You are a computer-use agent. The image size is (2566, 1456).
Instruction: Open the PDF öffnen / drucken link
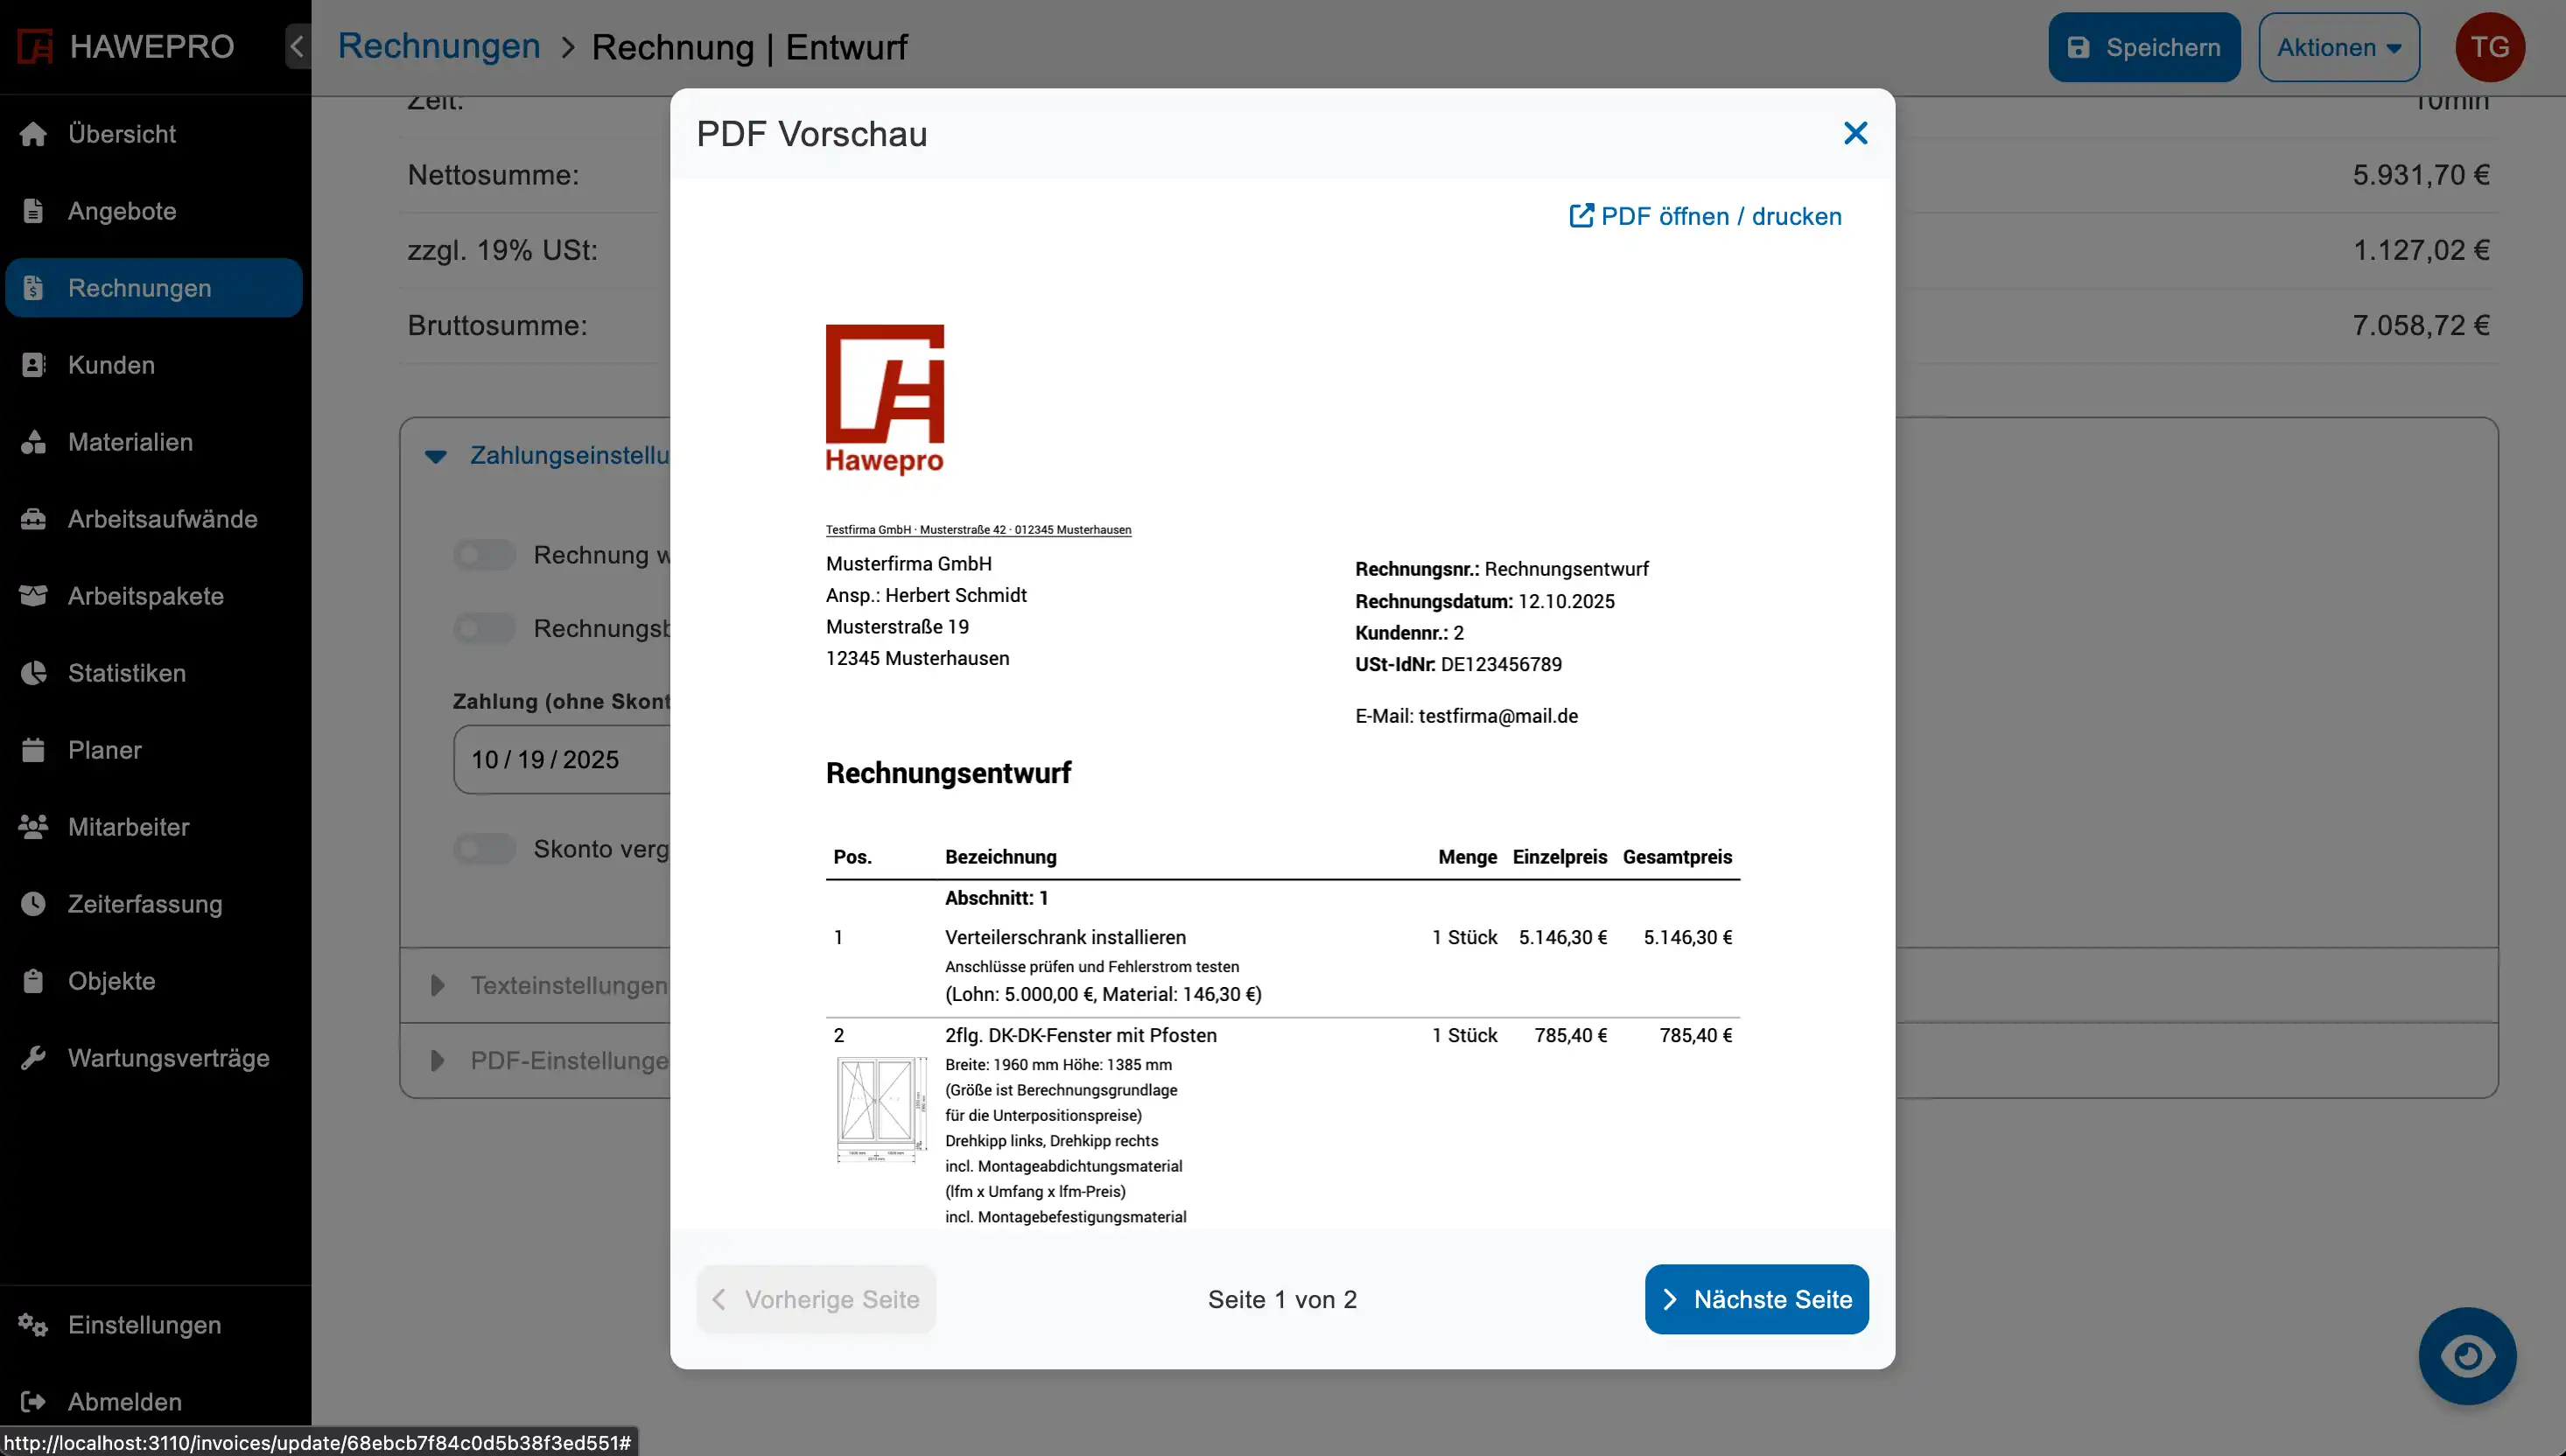tap(1705, 216)
